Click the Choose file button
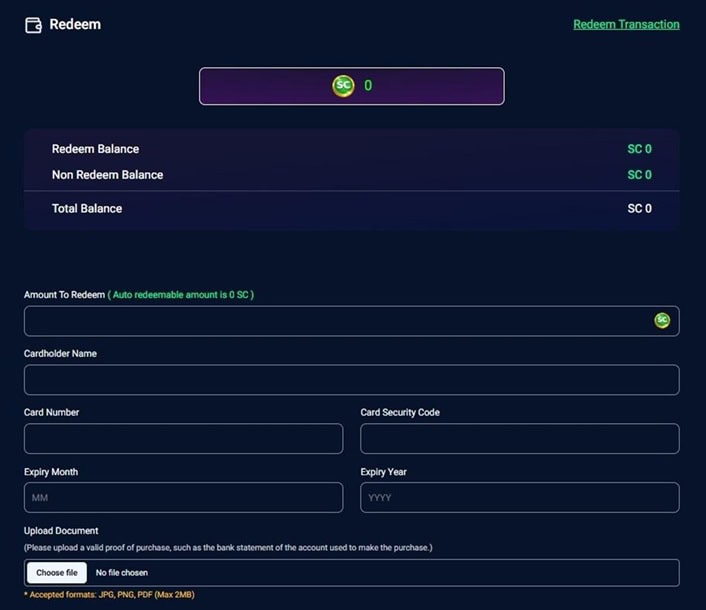The width and height of the screenshot is (706, 610). (x=57, y=573)
